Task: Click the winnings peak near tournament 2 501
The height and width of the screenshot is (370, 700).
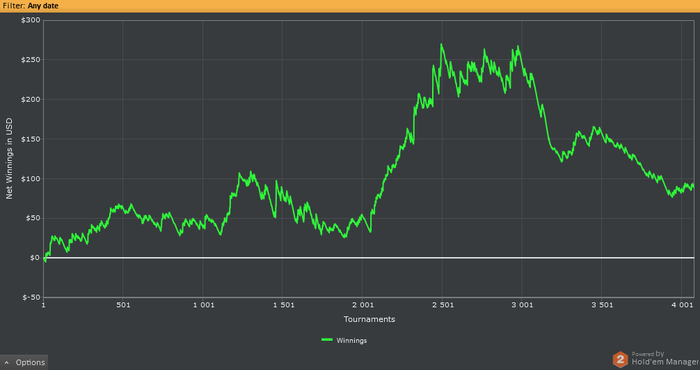Action: coord(441,44)
